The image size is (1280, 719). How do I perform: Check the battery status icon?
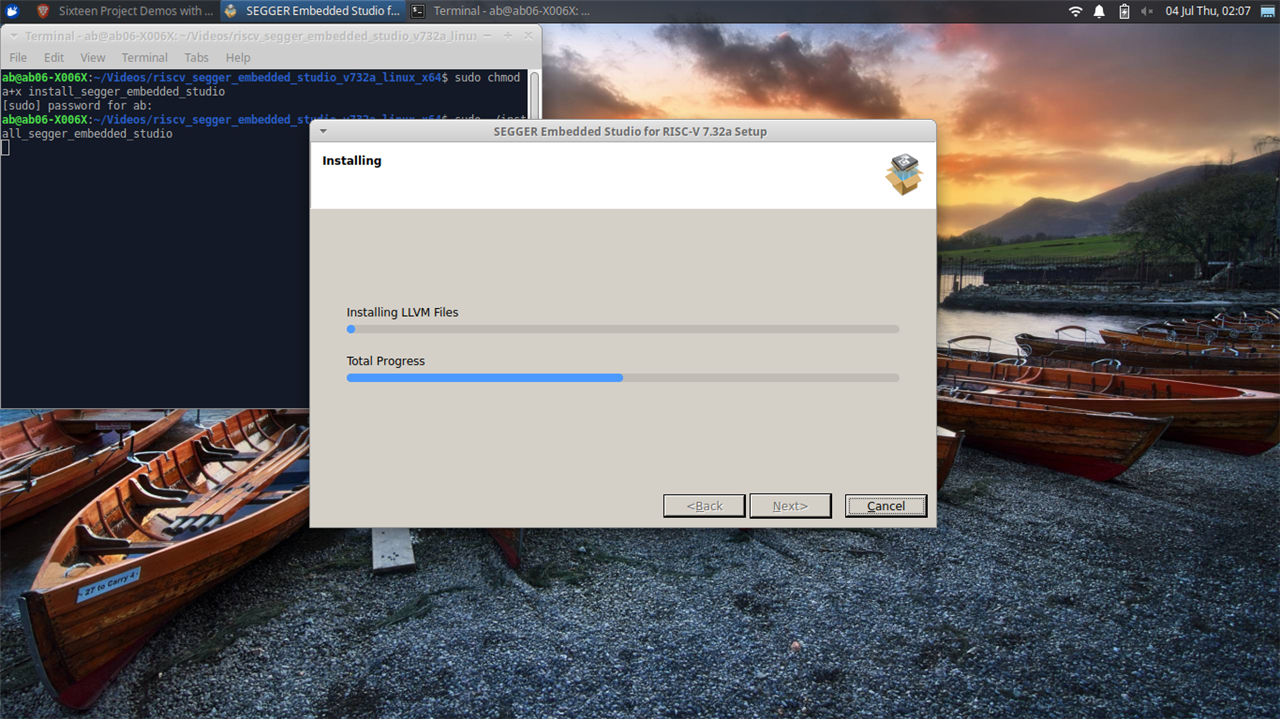click(x=1124, y=11)
